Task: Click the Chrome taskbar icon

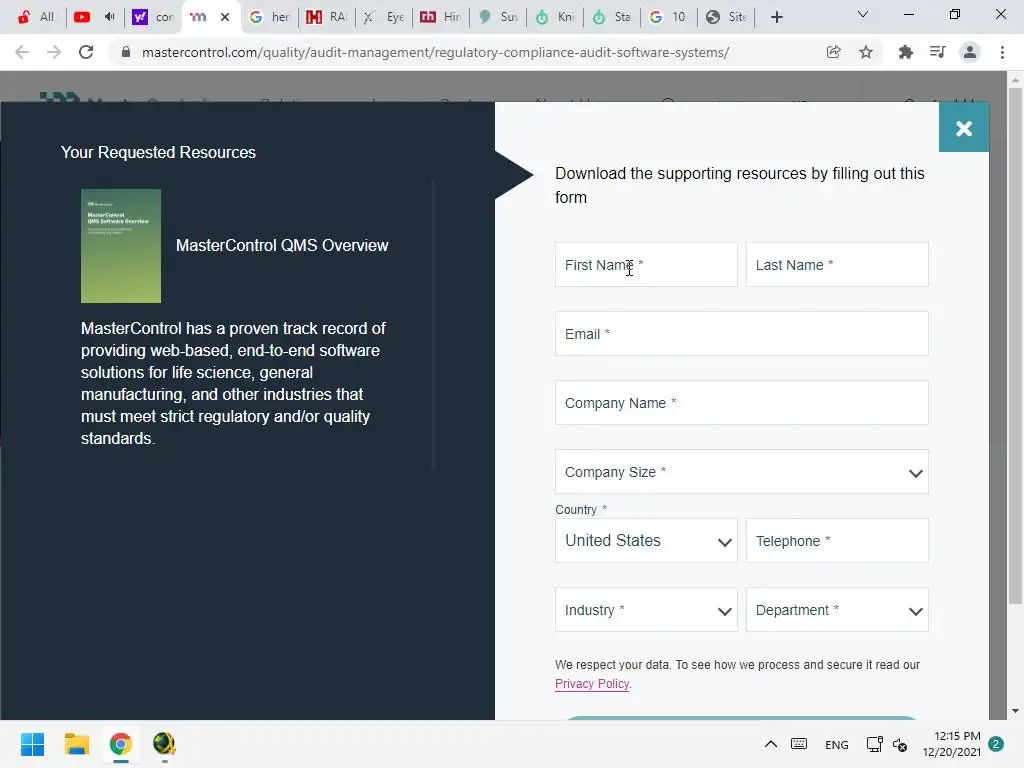Action: click(120, 744)
